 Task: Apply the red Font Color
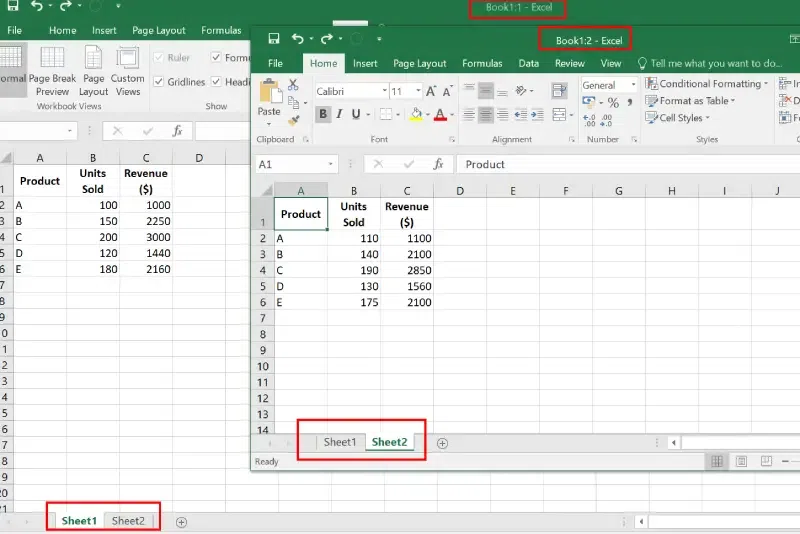pyautogui.click(x=440, y=115)
